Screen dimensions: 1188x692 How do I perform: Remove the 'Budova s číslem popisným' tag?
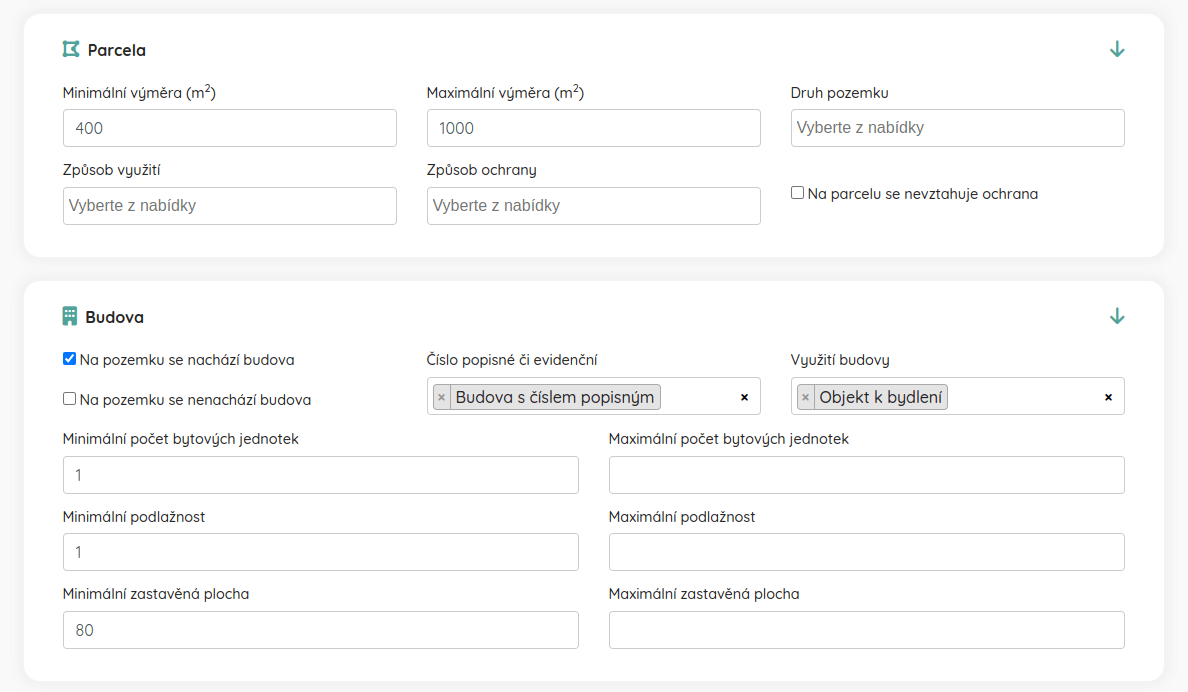coord(441,397)
